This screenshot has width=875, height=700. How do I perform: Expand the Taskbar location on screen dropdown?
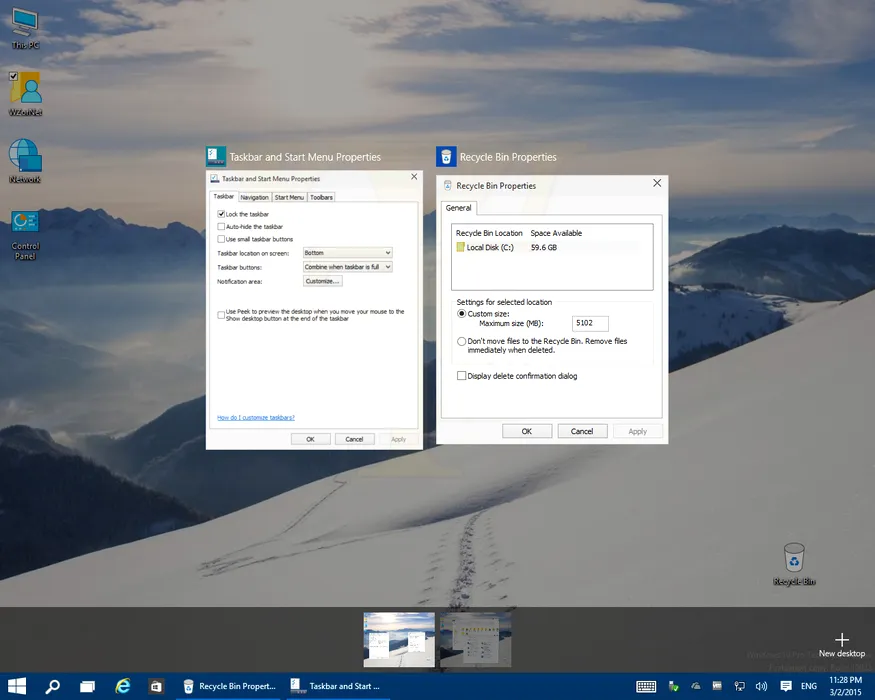[x=347, y=253]
